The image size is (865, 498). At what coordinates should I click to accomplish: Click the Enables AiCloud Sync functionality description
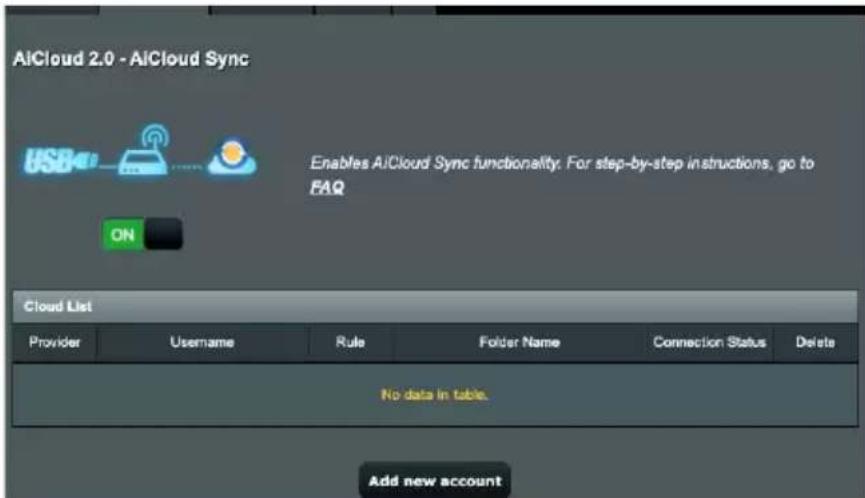pos(562,175)
